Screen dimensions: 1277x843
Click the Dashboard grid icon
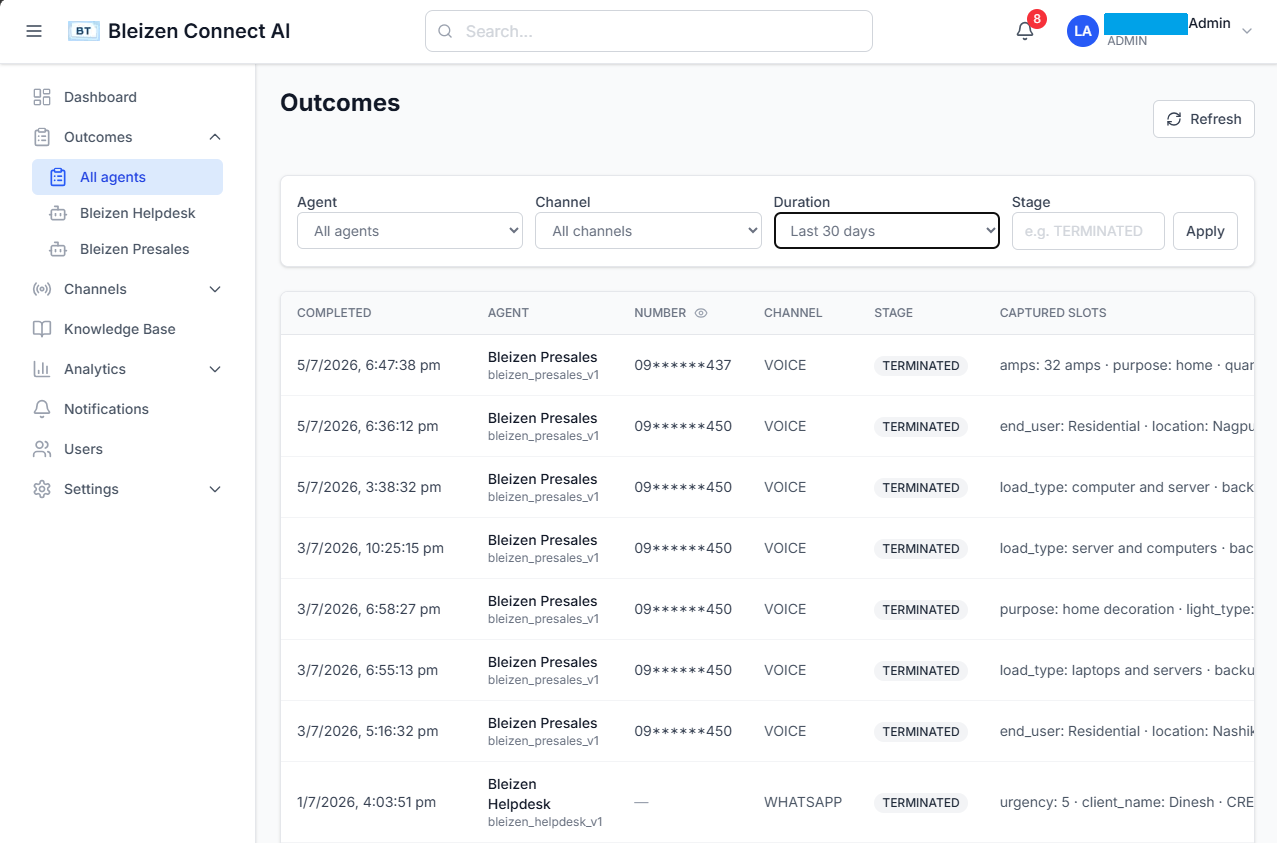click(x=42, y=97)
